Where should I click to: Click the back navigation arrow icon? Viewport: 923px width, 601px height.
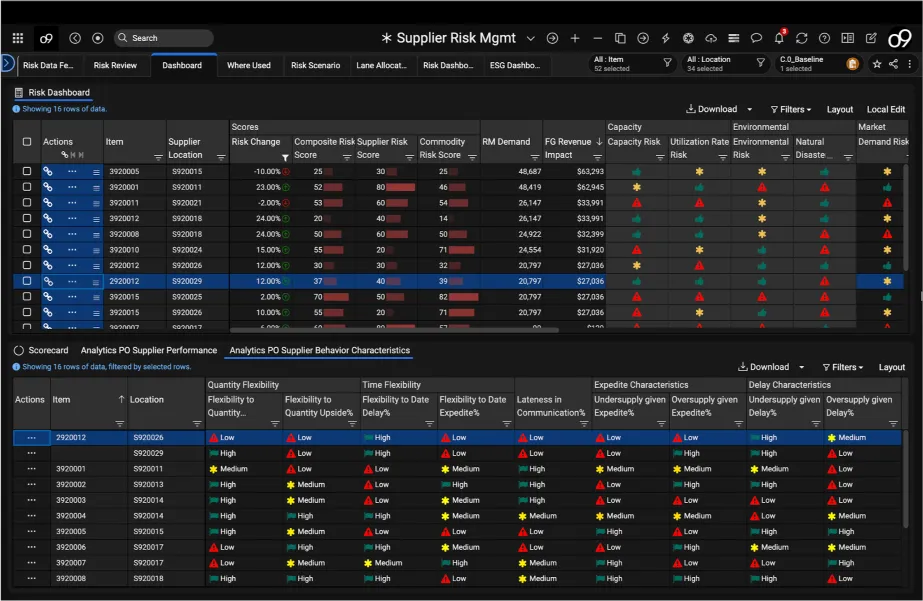point(75,38)
